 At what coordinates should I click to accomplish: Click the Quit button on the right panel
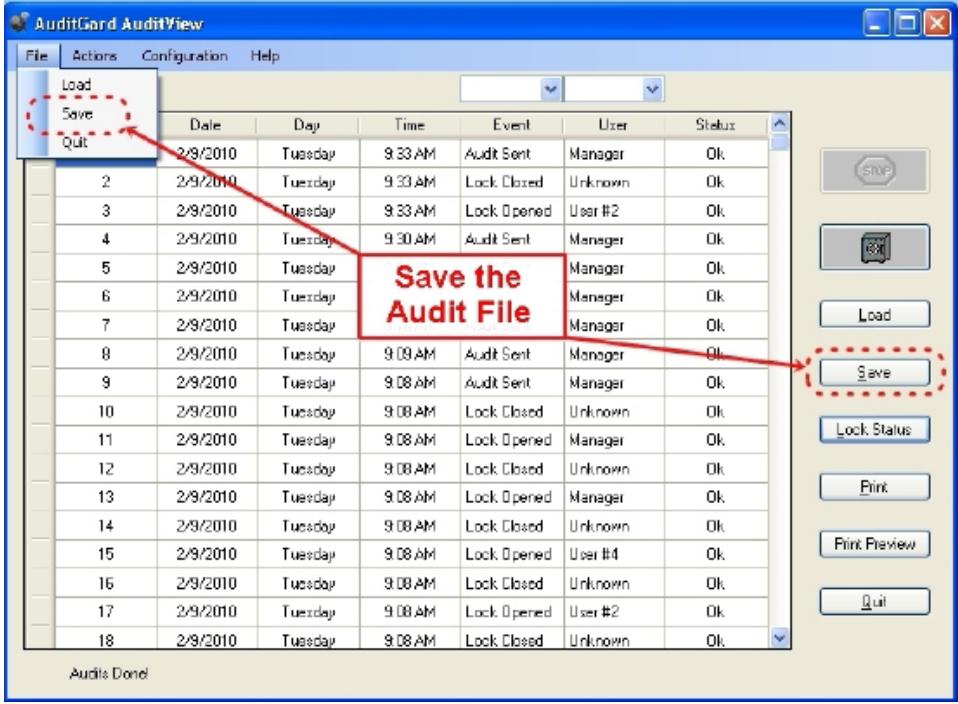point(874,601)
